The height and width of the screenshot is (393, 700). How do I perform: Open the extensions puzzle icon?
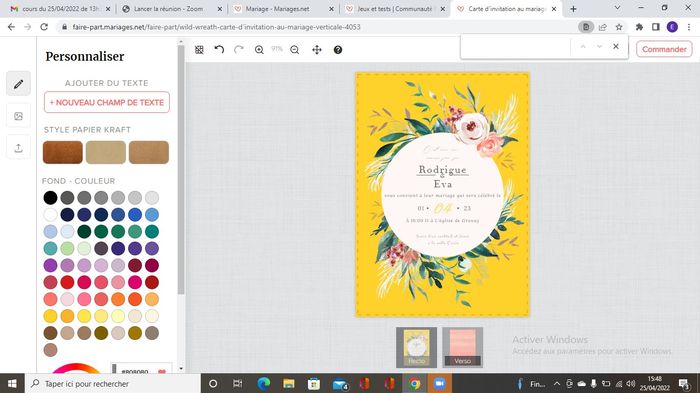639,27
